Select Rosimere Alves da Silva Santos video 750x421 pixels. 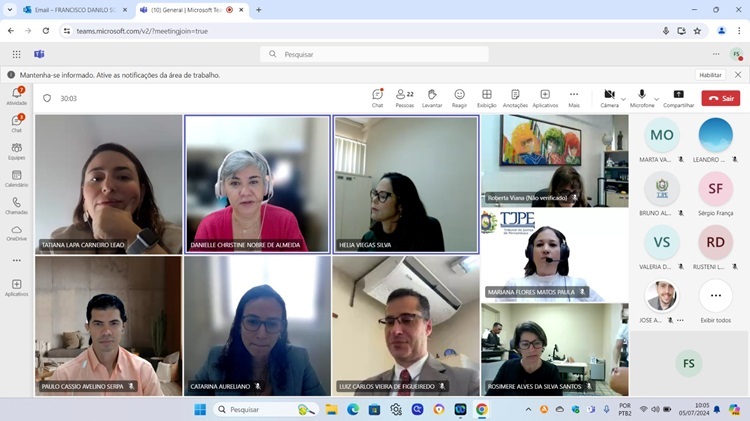(555, 350)
